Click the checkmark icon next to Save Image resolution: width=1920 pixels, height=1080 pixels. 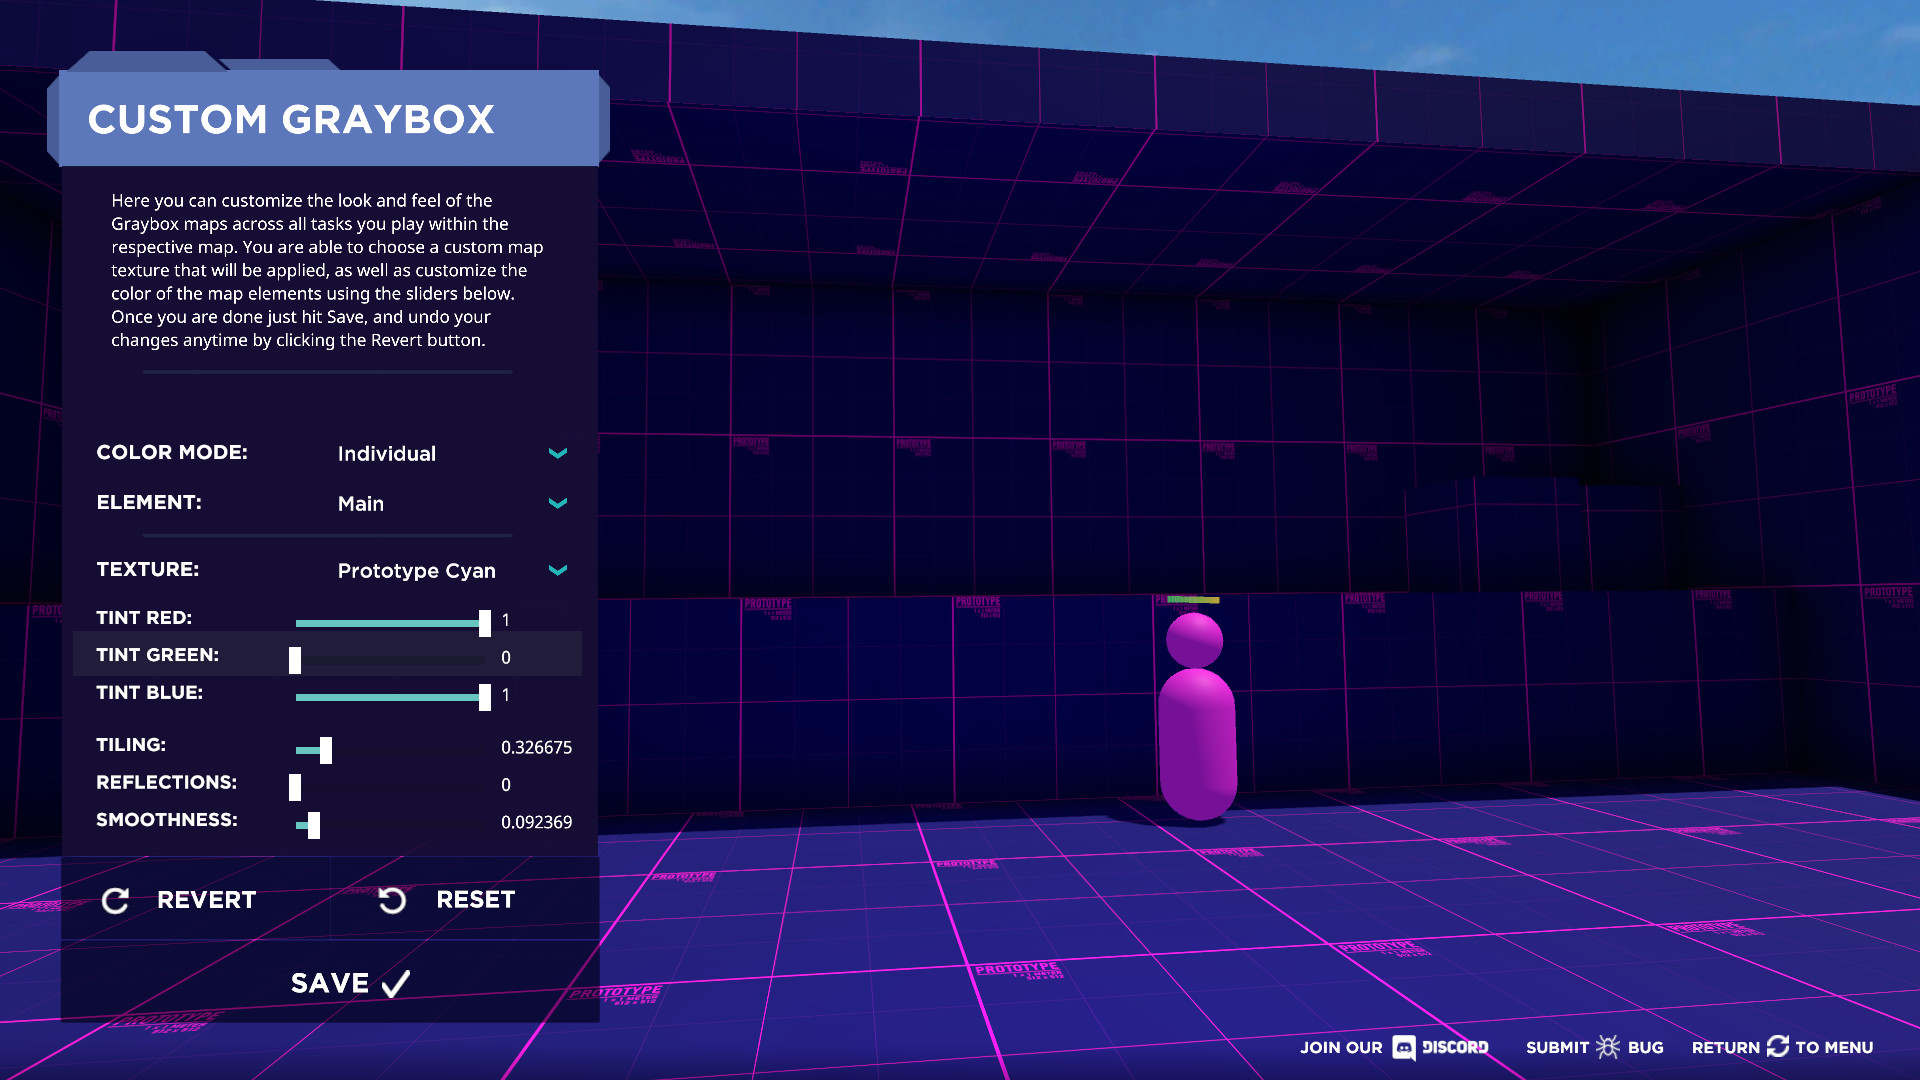click(394, 983)
